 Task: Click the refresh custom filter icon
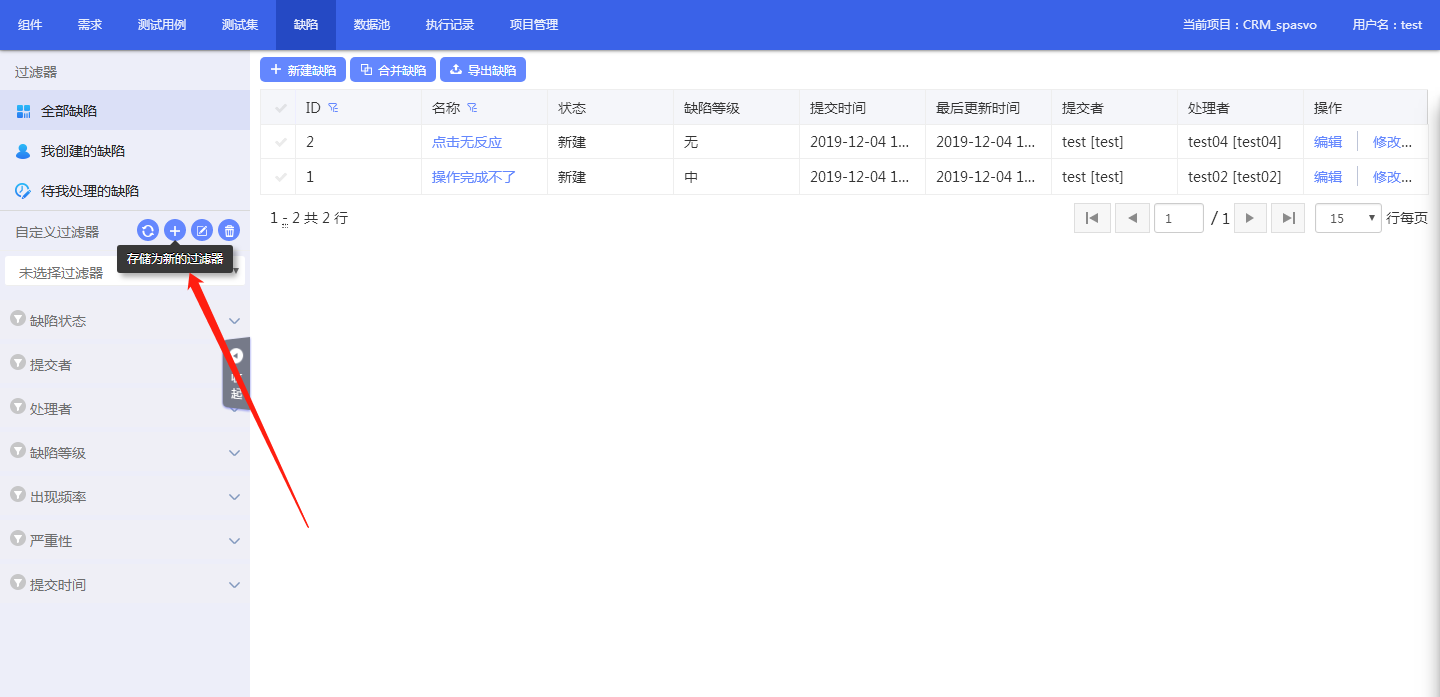pyautogui.click(x=148, y=231)
